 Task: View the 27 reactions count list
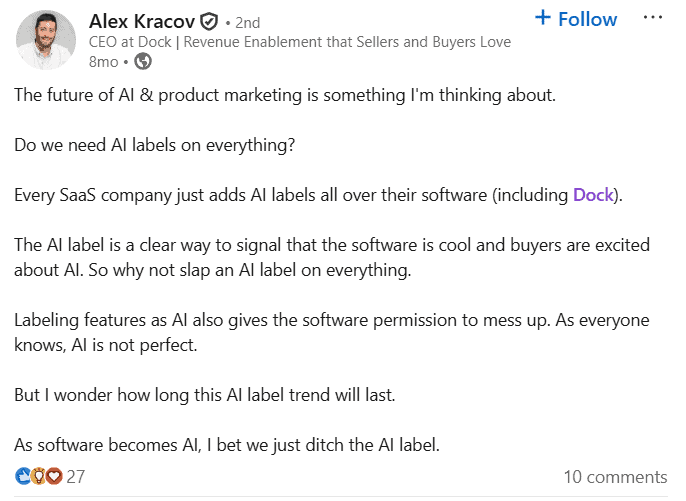(76, 477)
